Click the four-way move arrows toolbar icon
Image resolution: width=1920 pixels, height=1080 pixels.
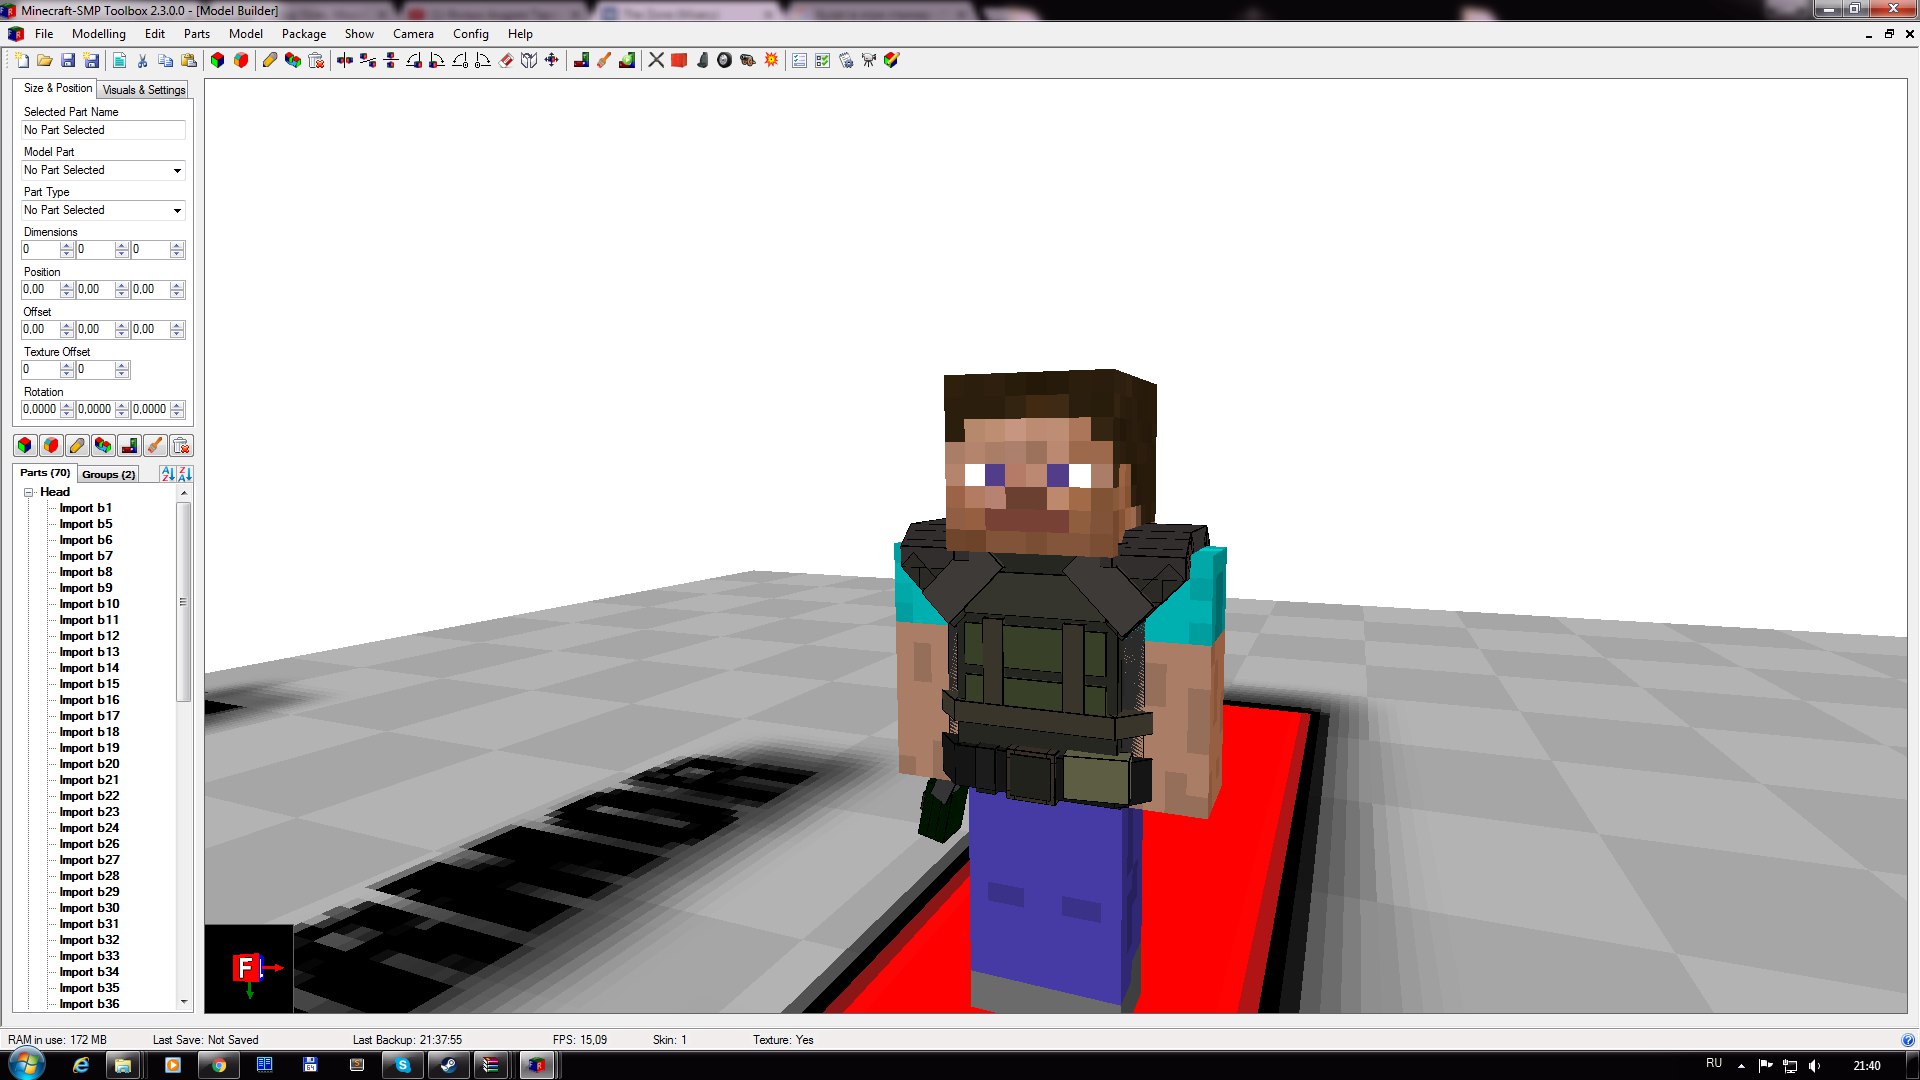click(552, 60)
